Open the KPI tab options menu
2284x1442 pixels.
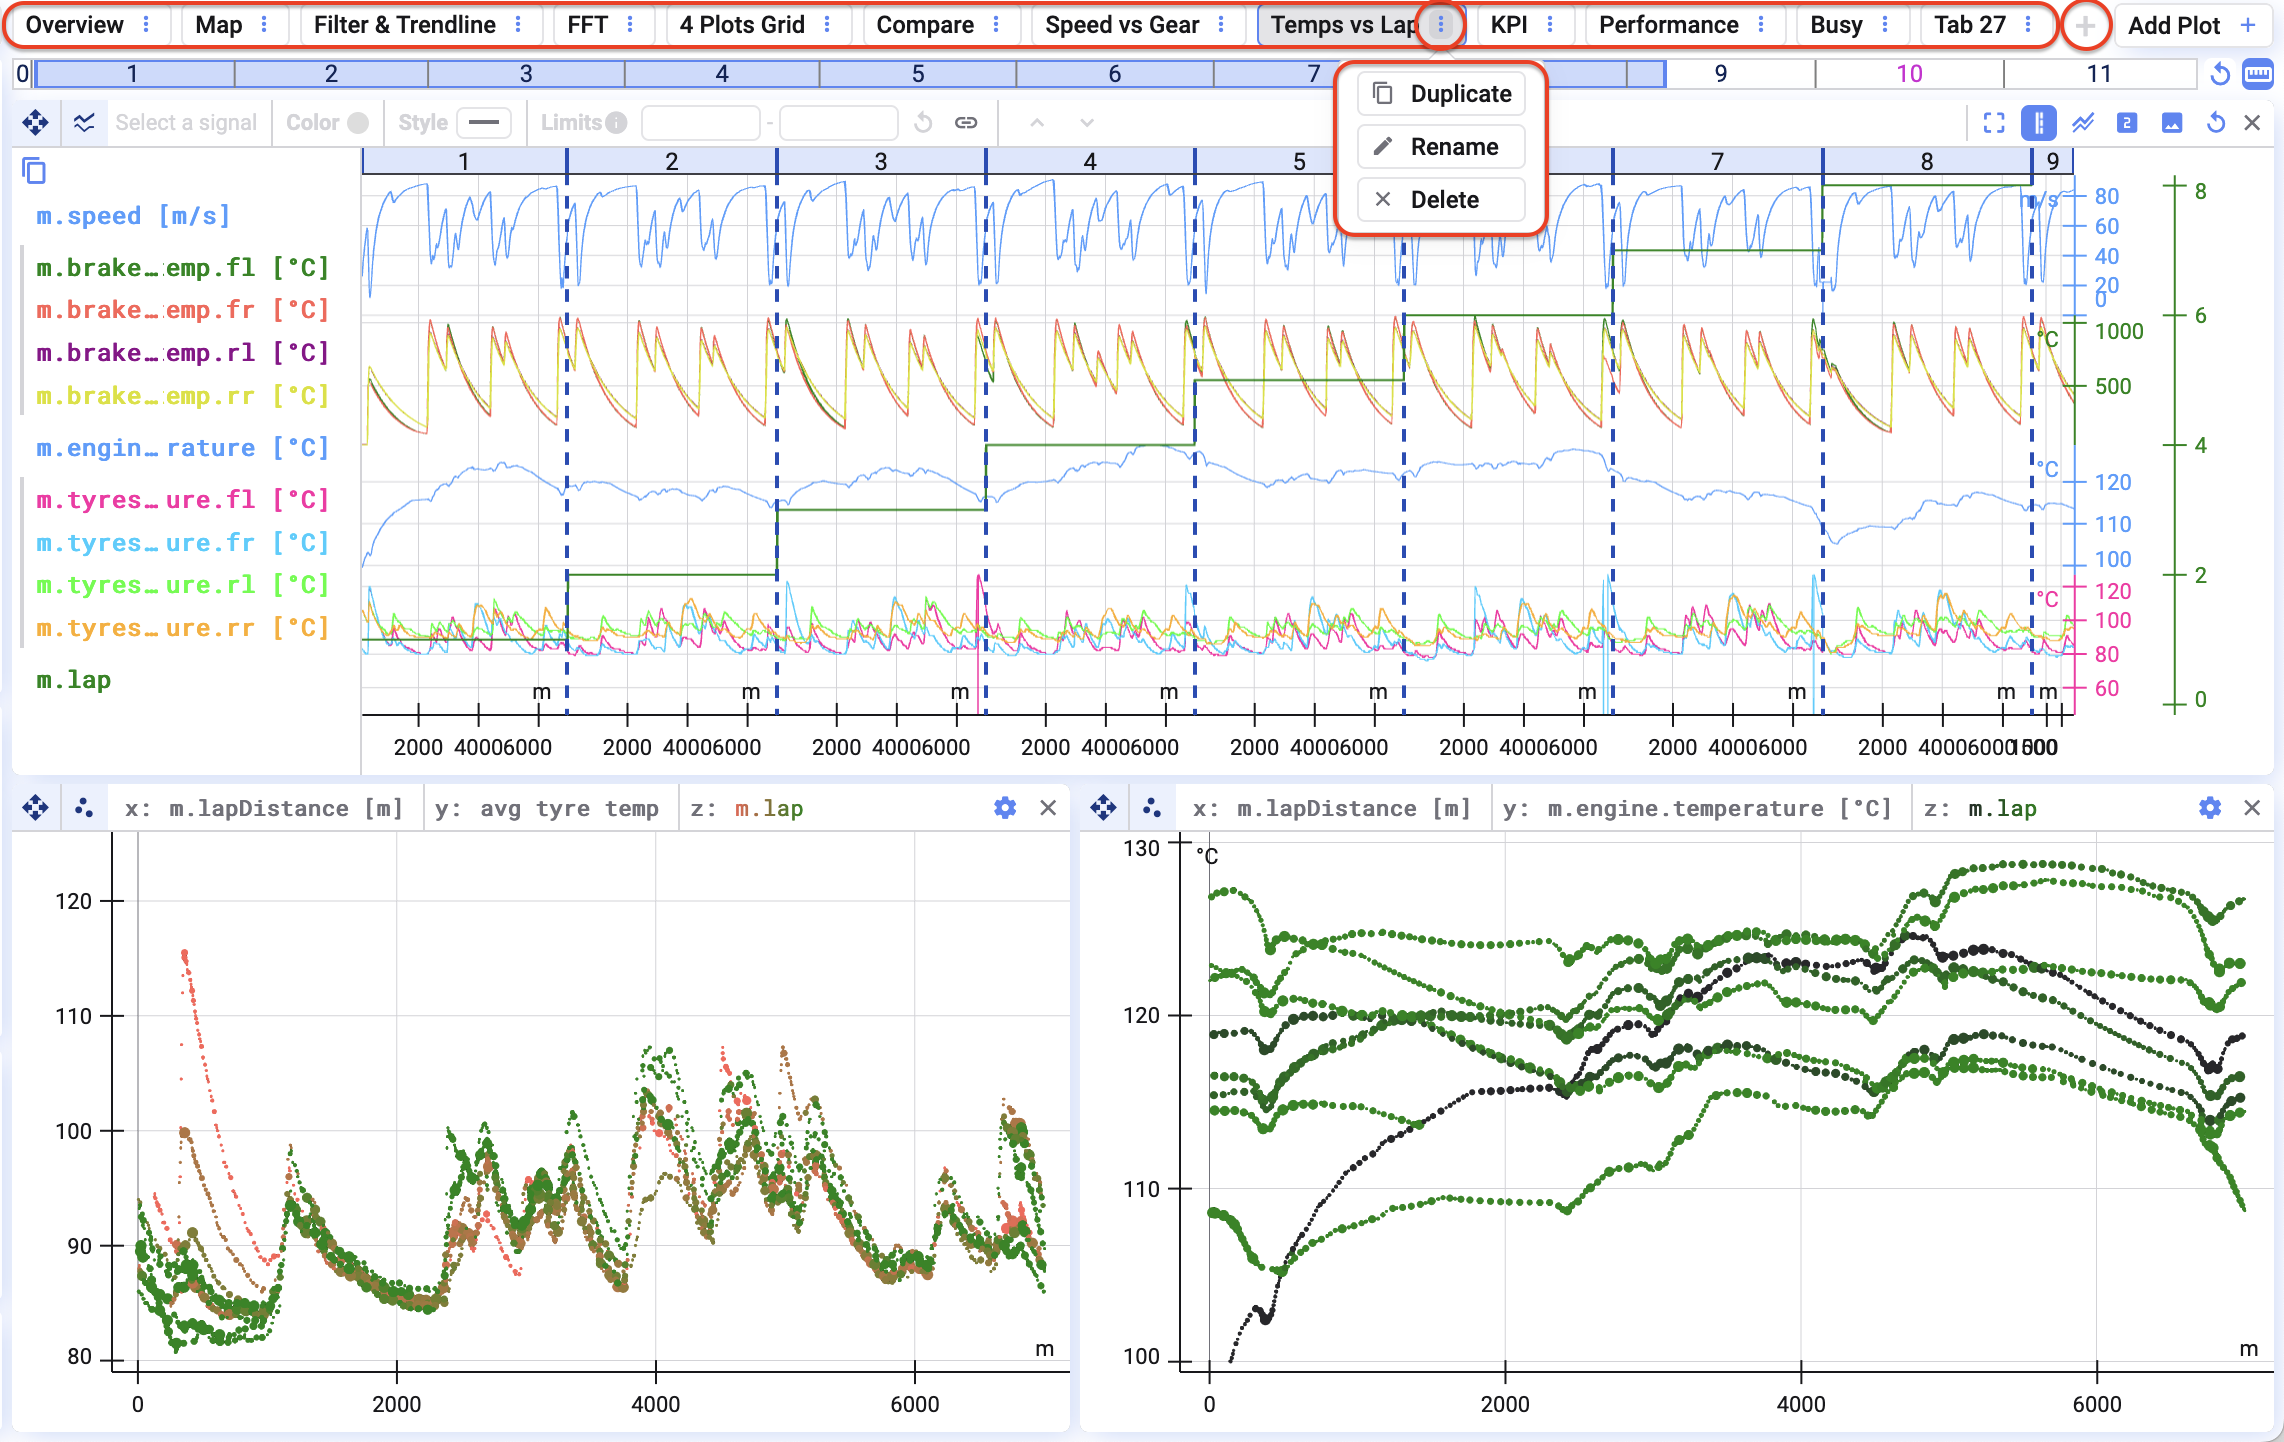click(1550, 25)
